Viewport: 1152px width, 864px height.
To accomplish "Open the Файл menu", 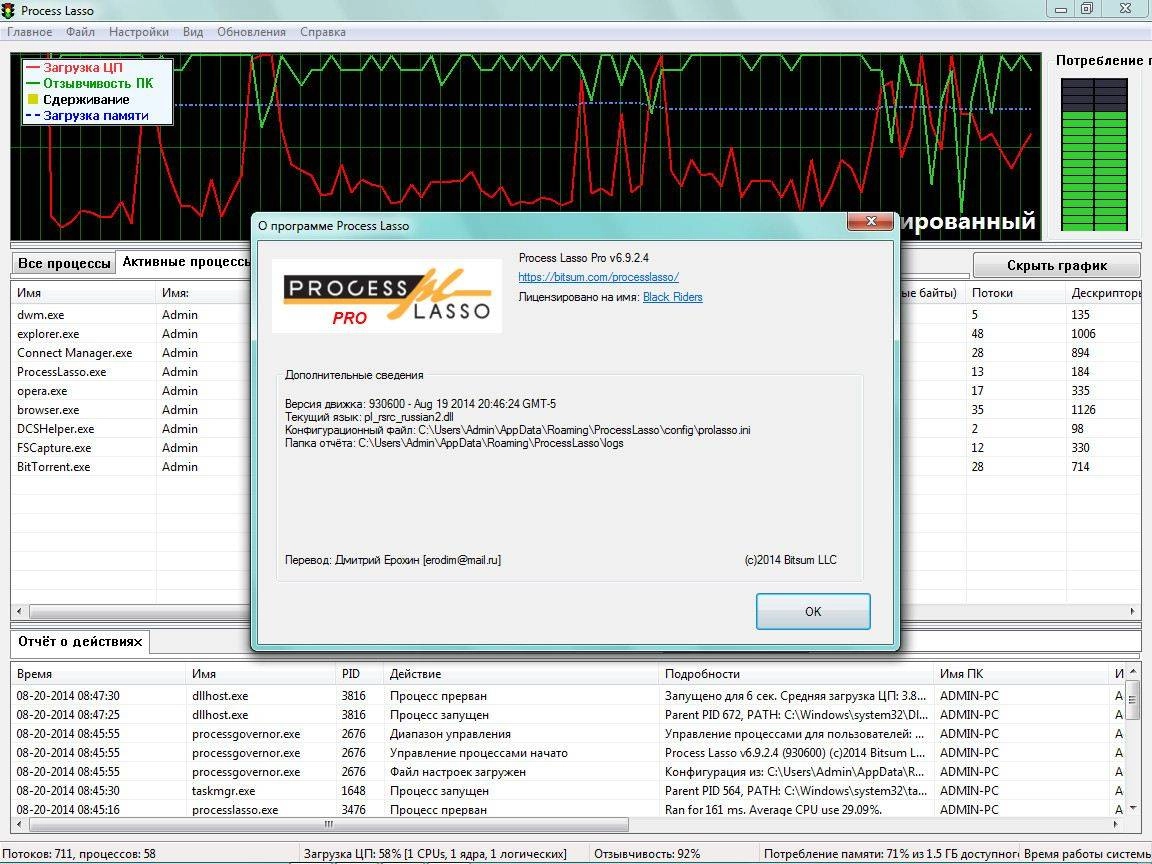I will click(x=80, y=32).
